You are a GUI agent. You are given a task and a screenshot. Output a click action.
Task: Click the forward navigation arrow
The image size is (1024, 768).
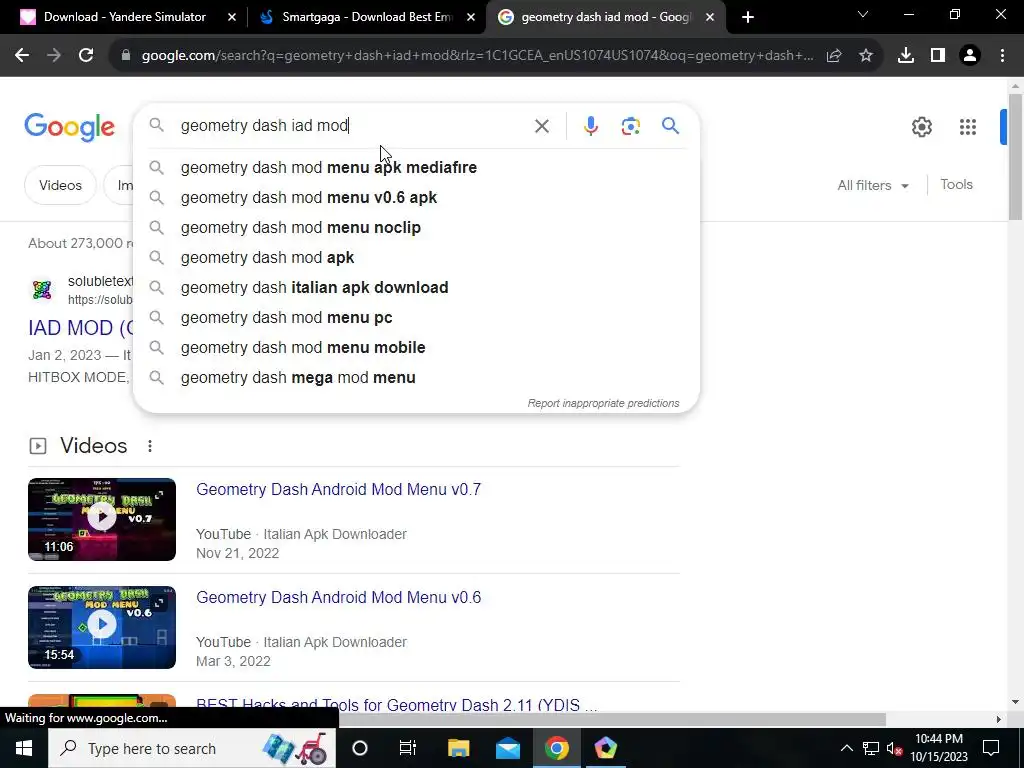tap(54, 56)
